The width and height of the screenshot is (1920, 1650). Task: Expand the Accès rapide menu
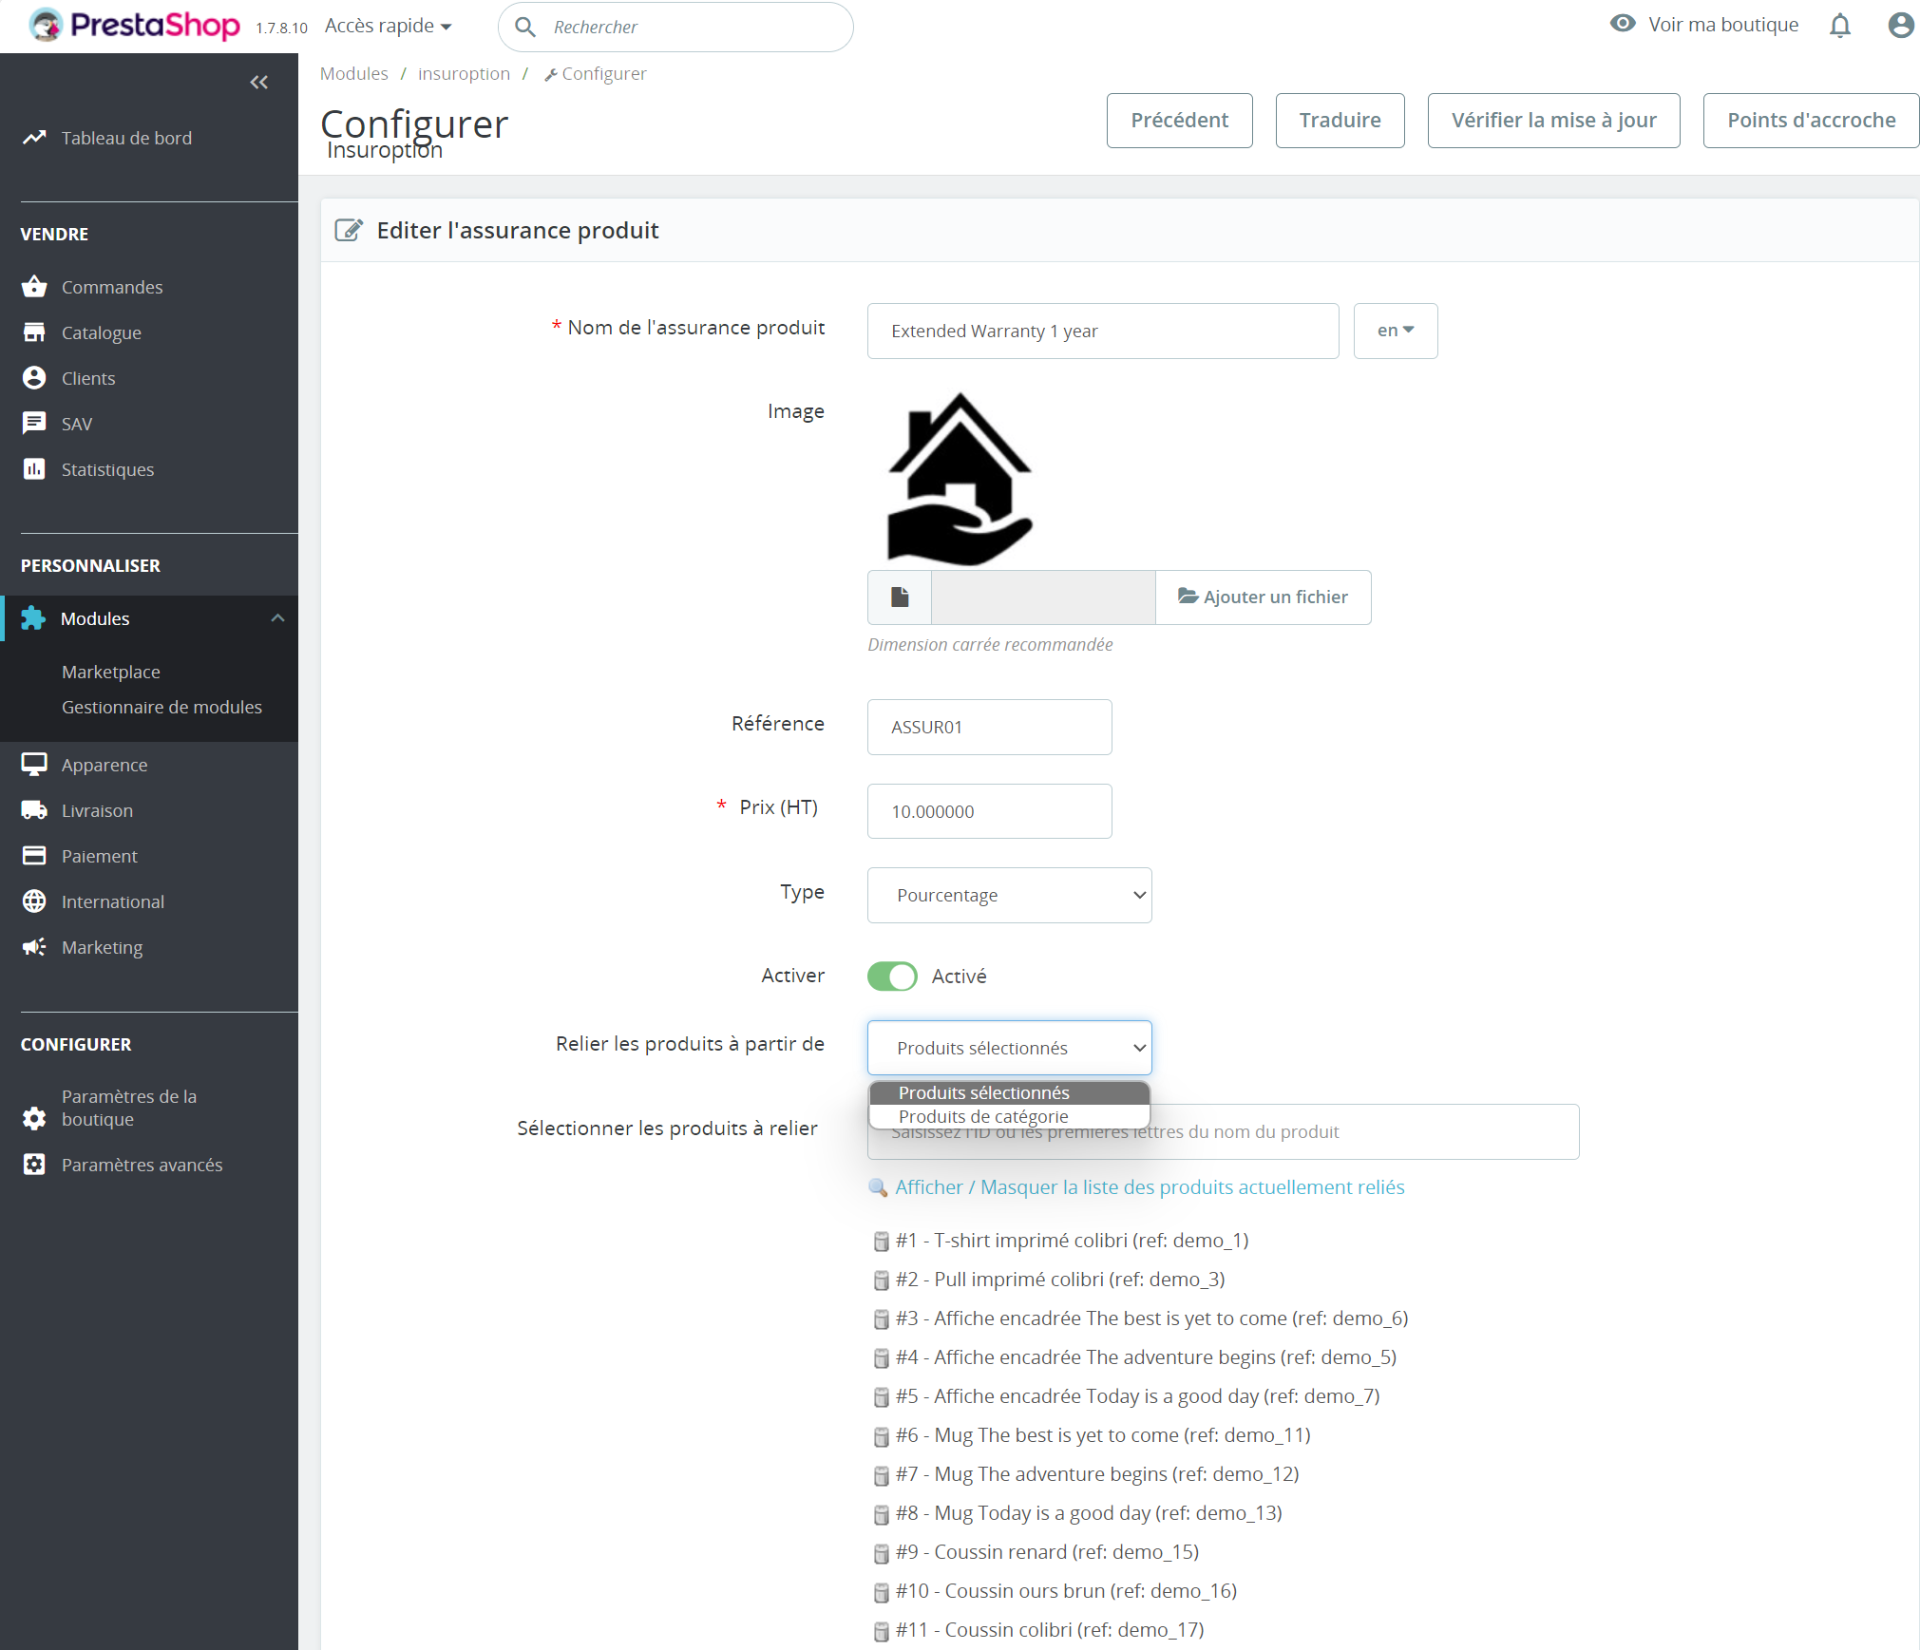tap(388, 26)
